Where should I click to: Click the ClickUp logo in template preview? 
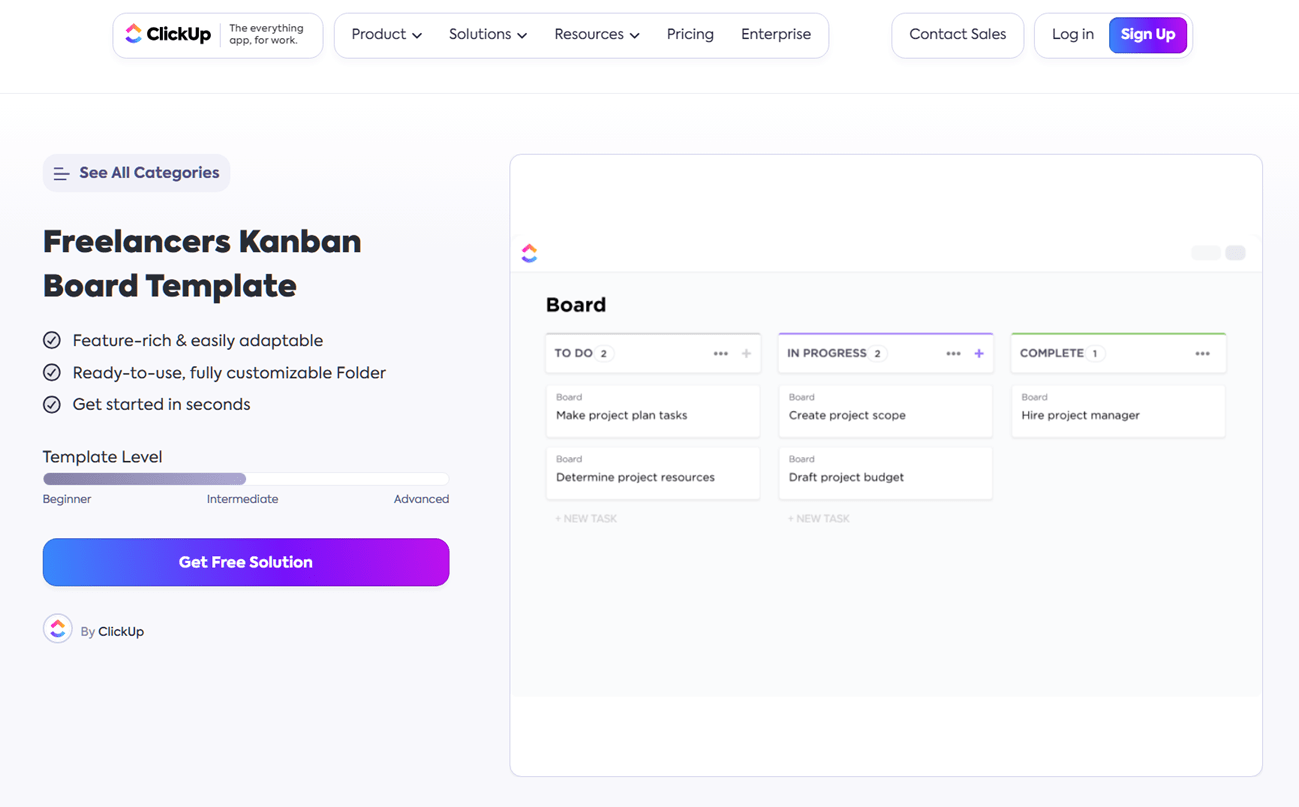(529, 253)
